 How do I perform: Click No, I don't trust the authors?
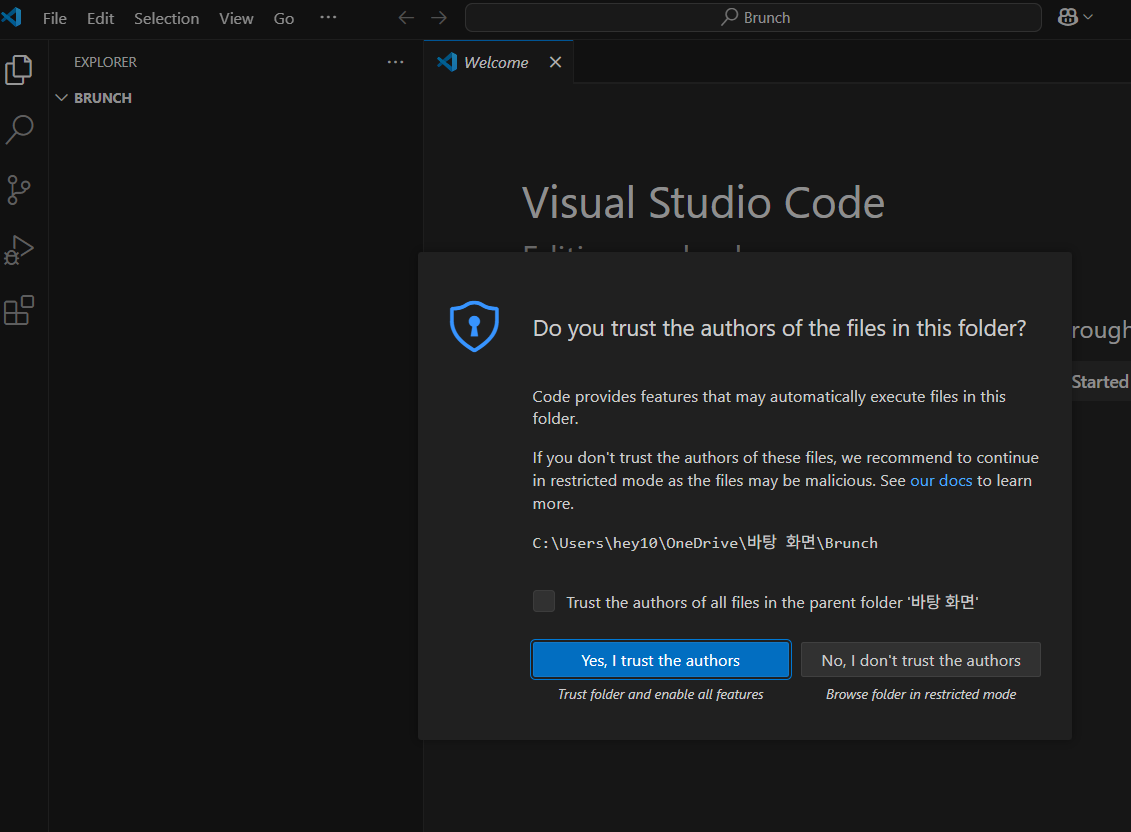(920, 660)
